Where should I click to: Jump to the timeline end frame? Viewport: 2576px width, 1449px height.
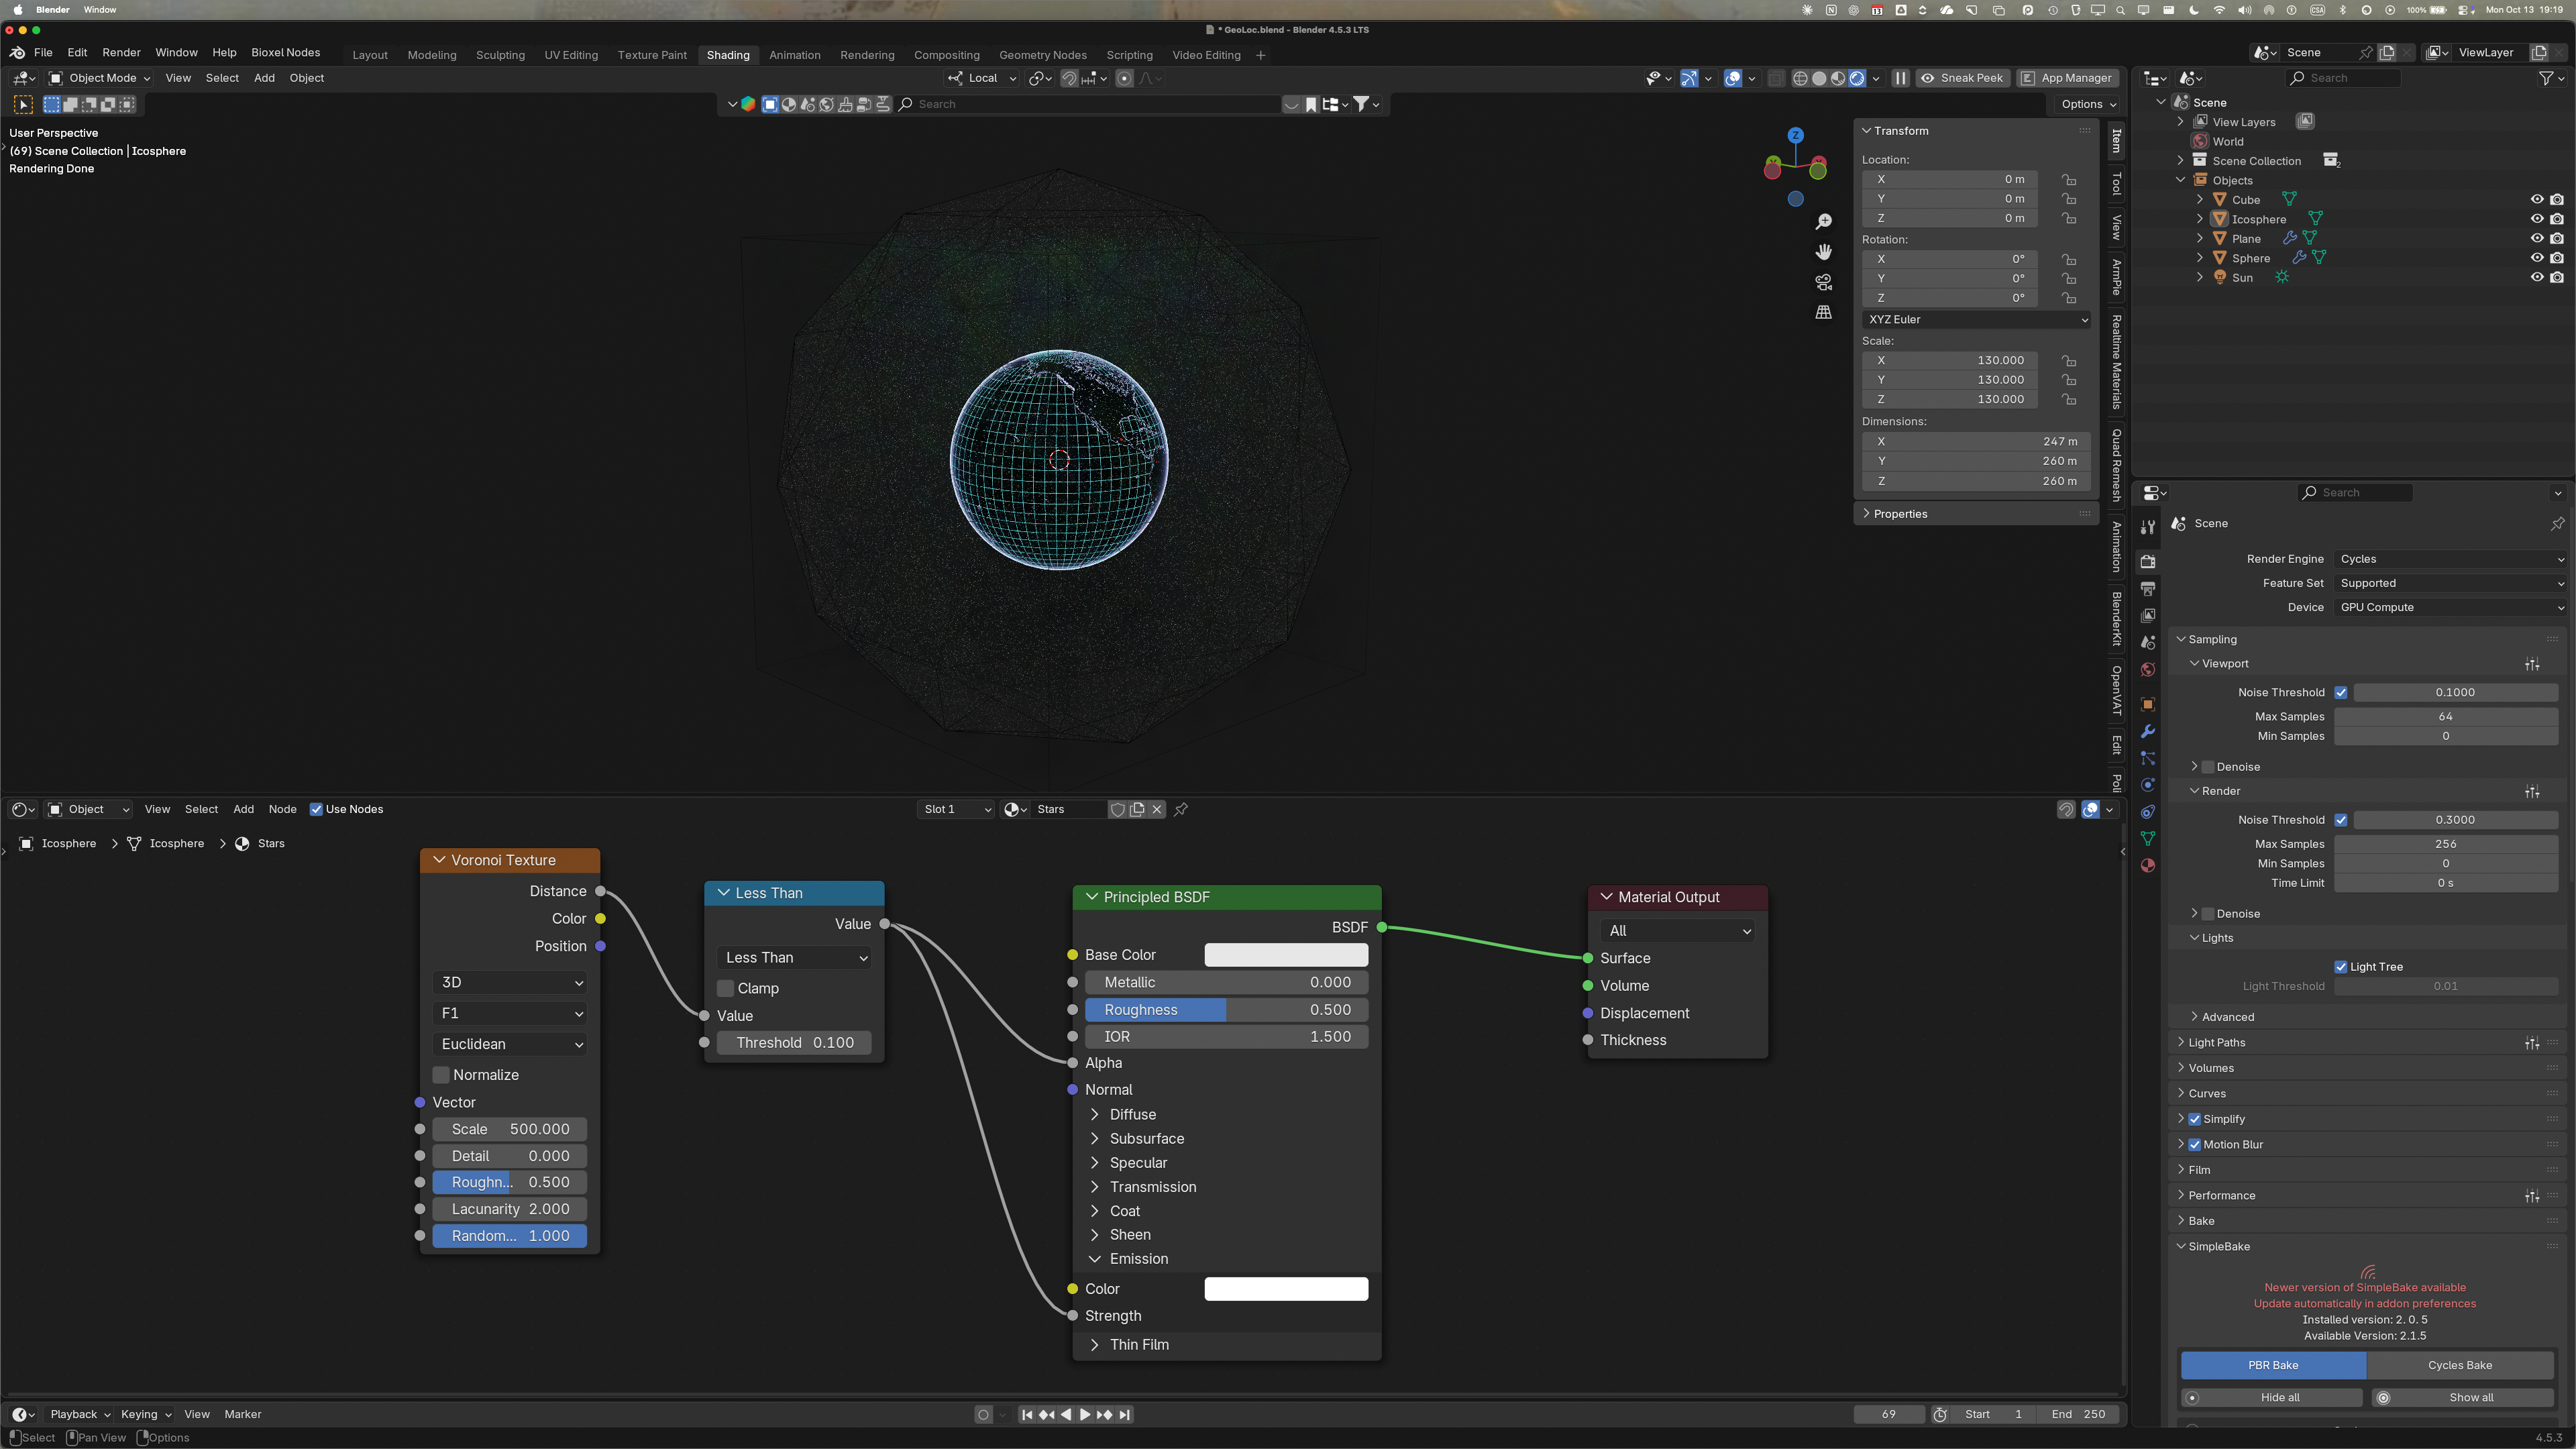[x=1125, y=1414]
